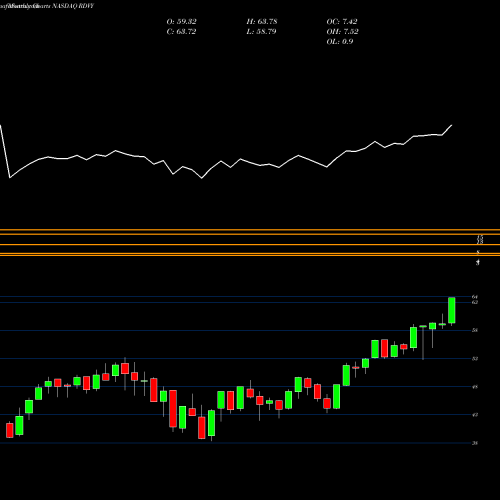Click the high value H: 63.78

[x=262, y=22]
